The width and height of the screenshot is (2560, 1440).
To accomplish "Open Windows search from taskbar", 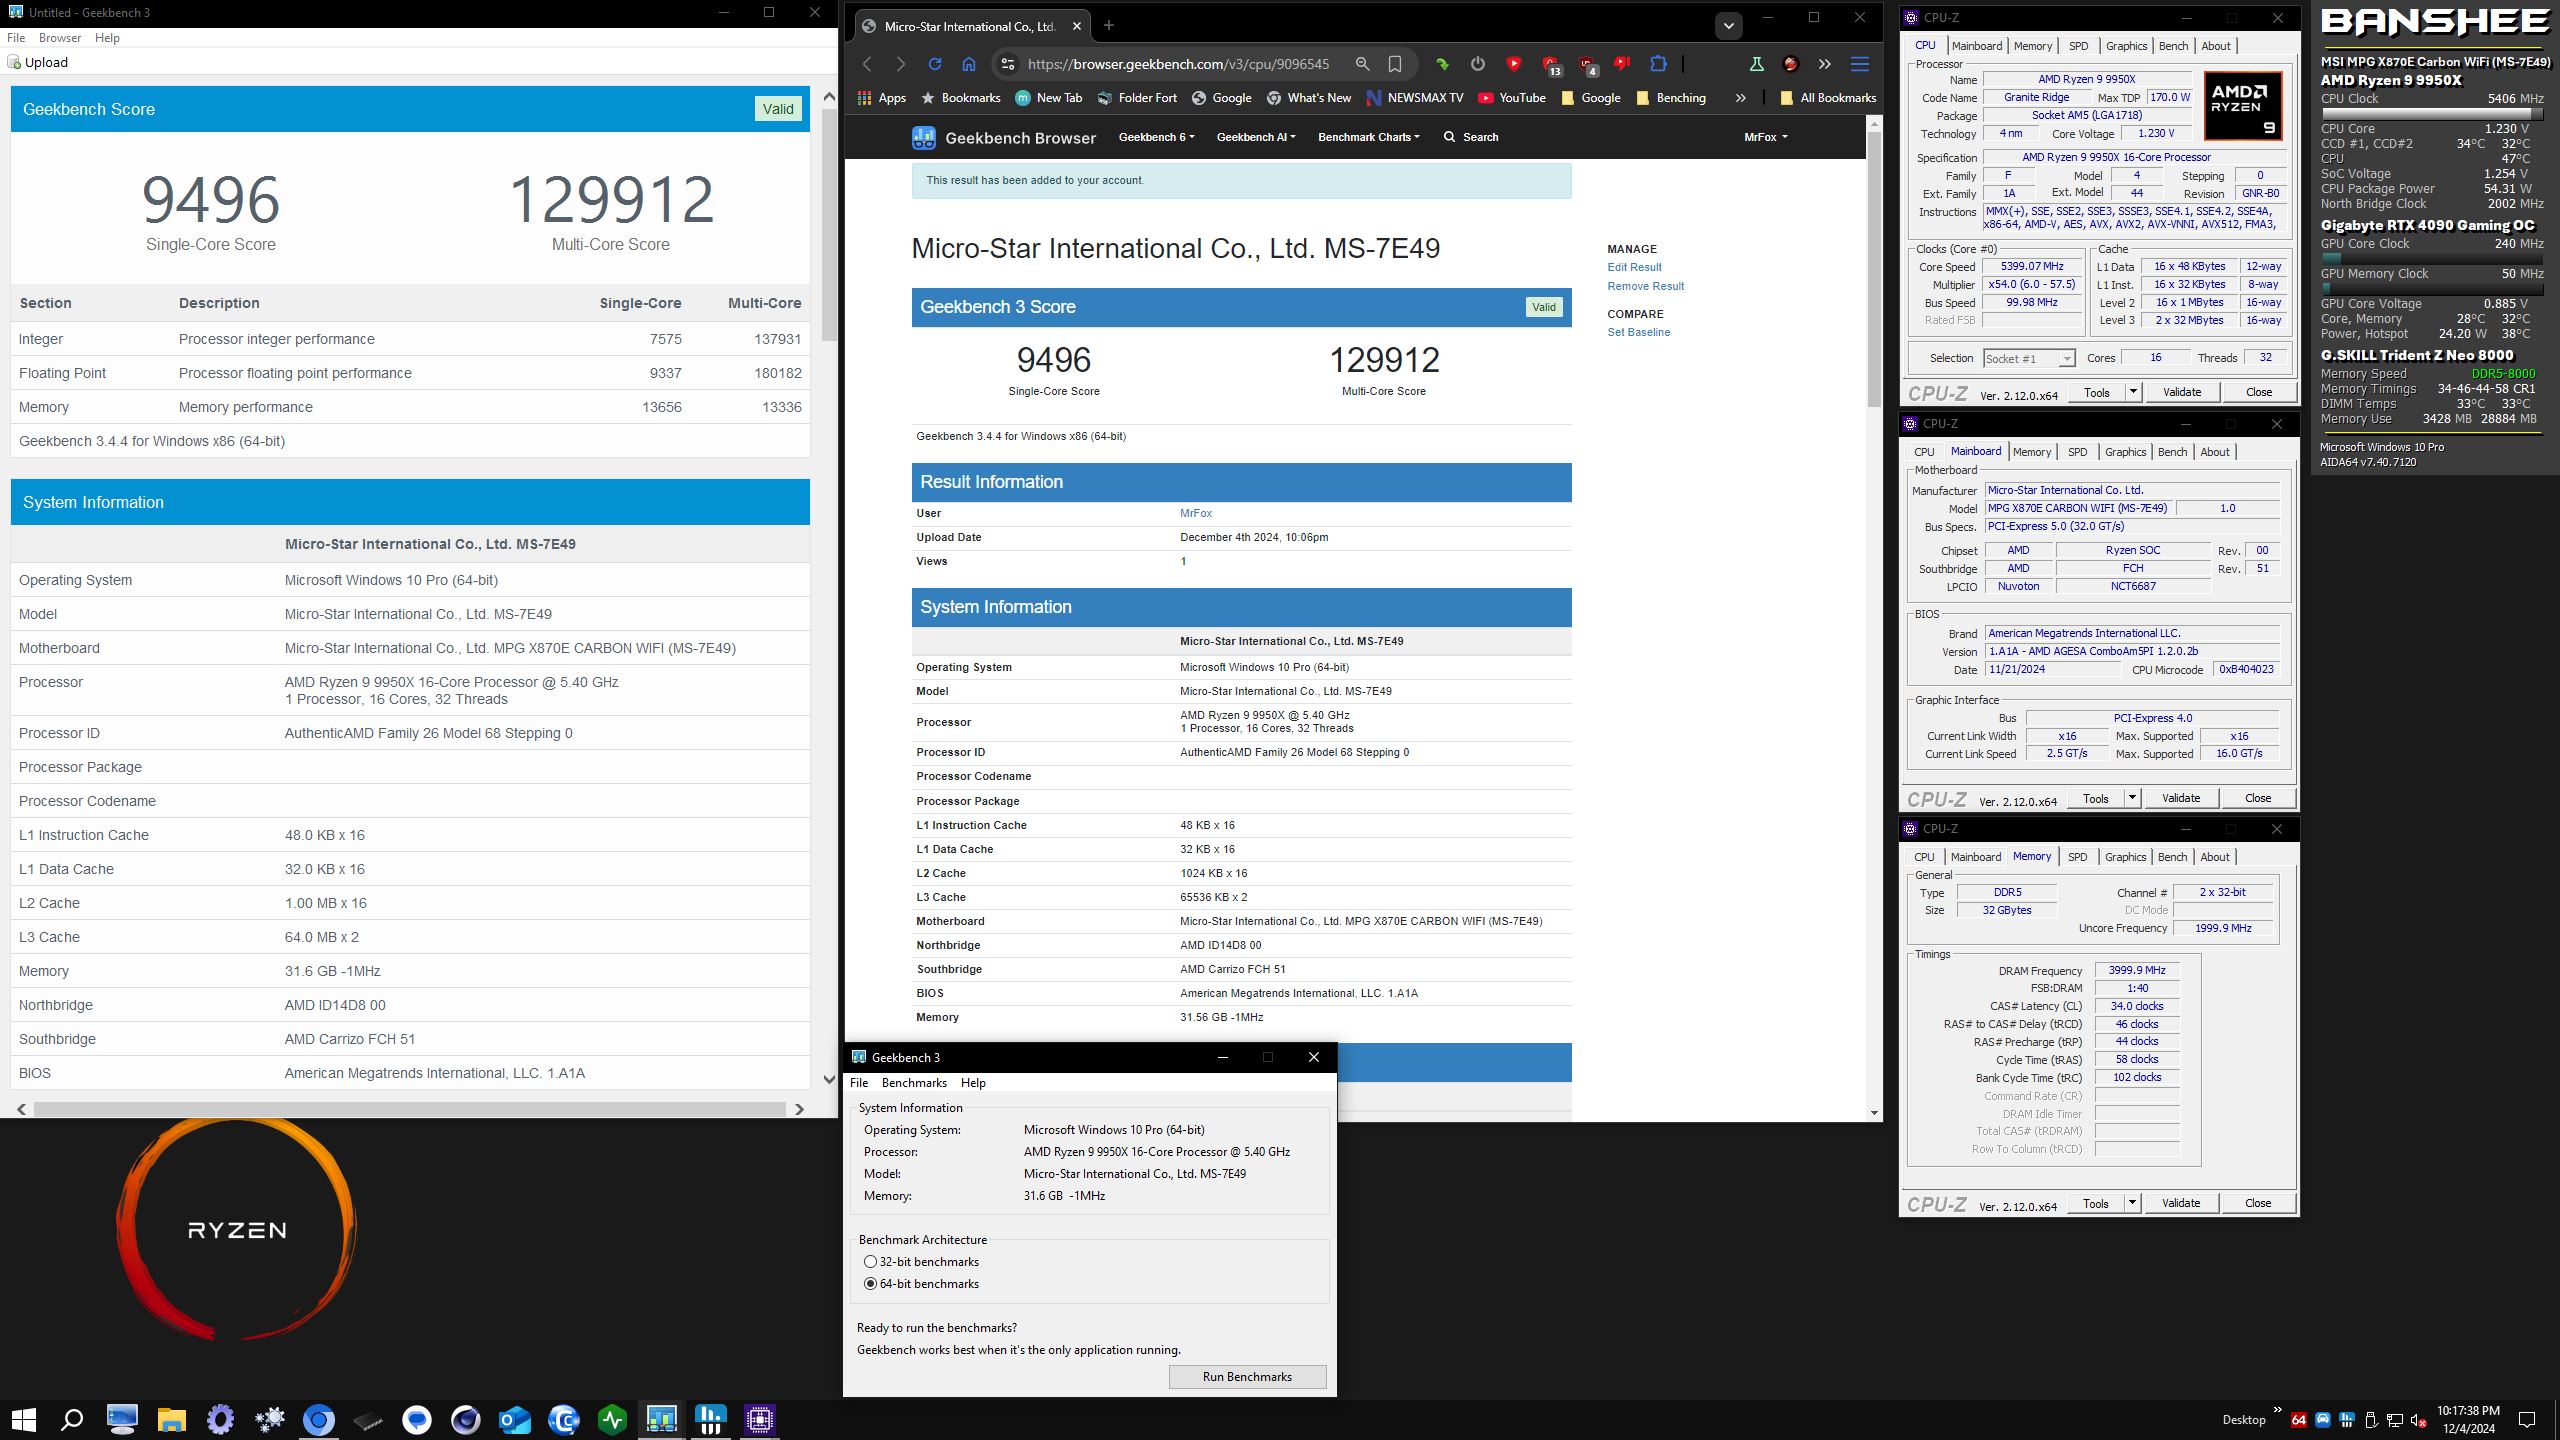I will tap(72, 1419).
